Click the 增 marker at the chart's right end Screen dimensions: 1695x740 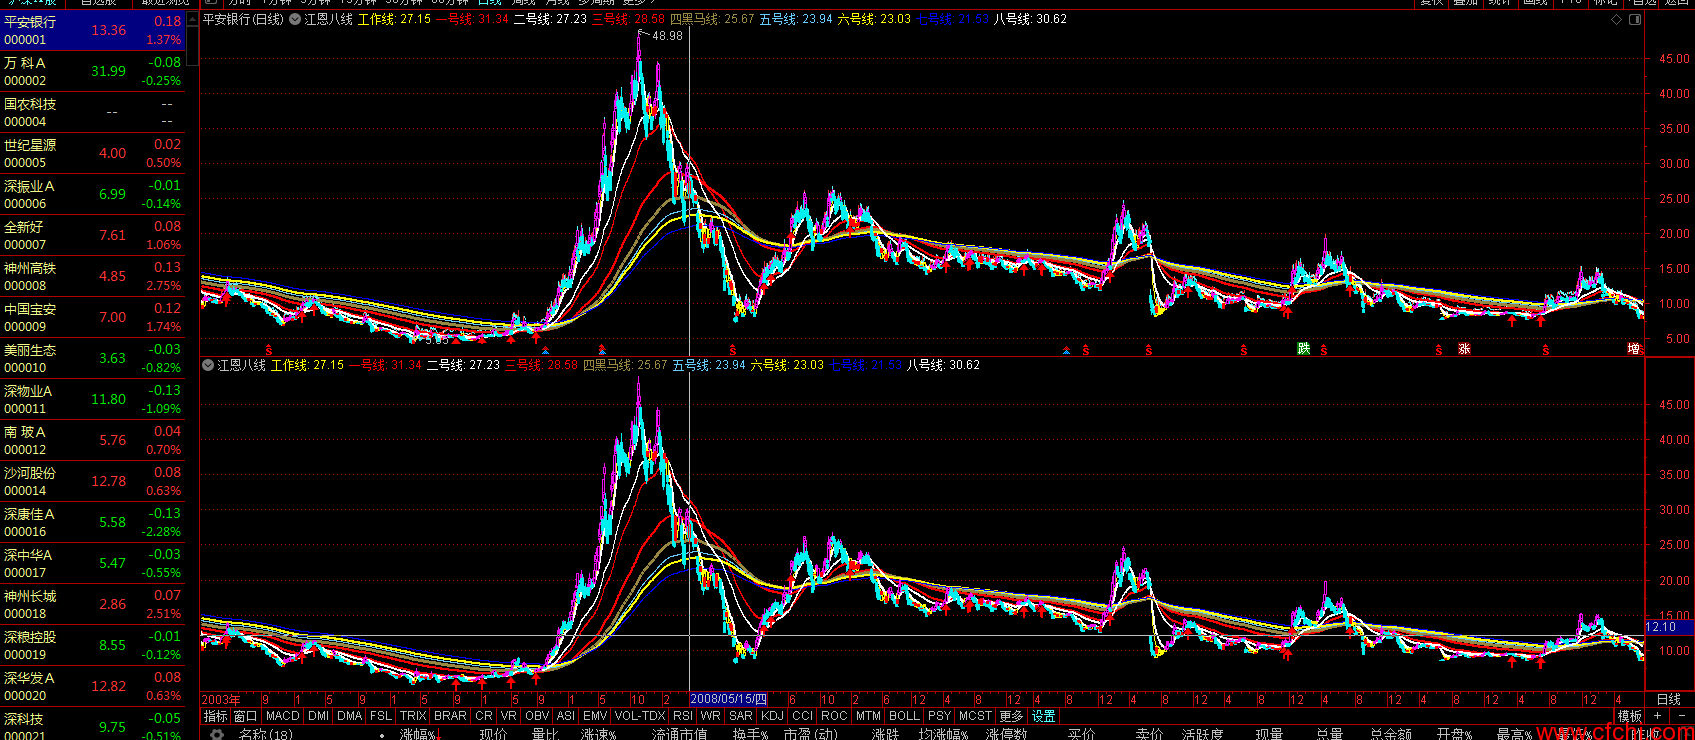point(1634,349)
